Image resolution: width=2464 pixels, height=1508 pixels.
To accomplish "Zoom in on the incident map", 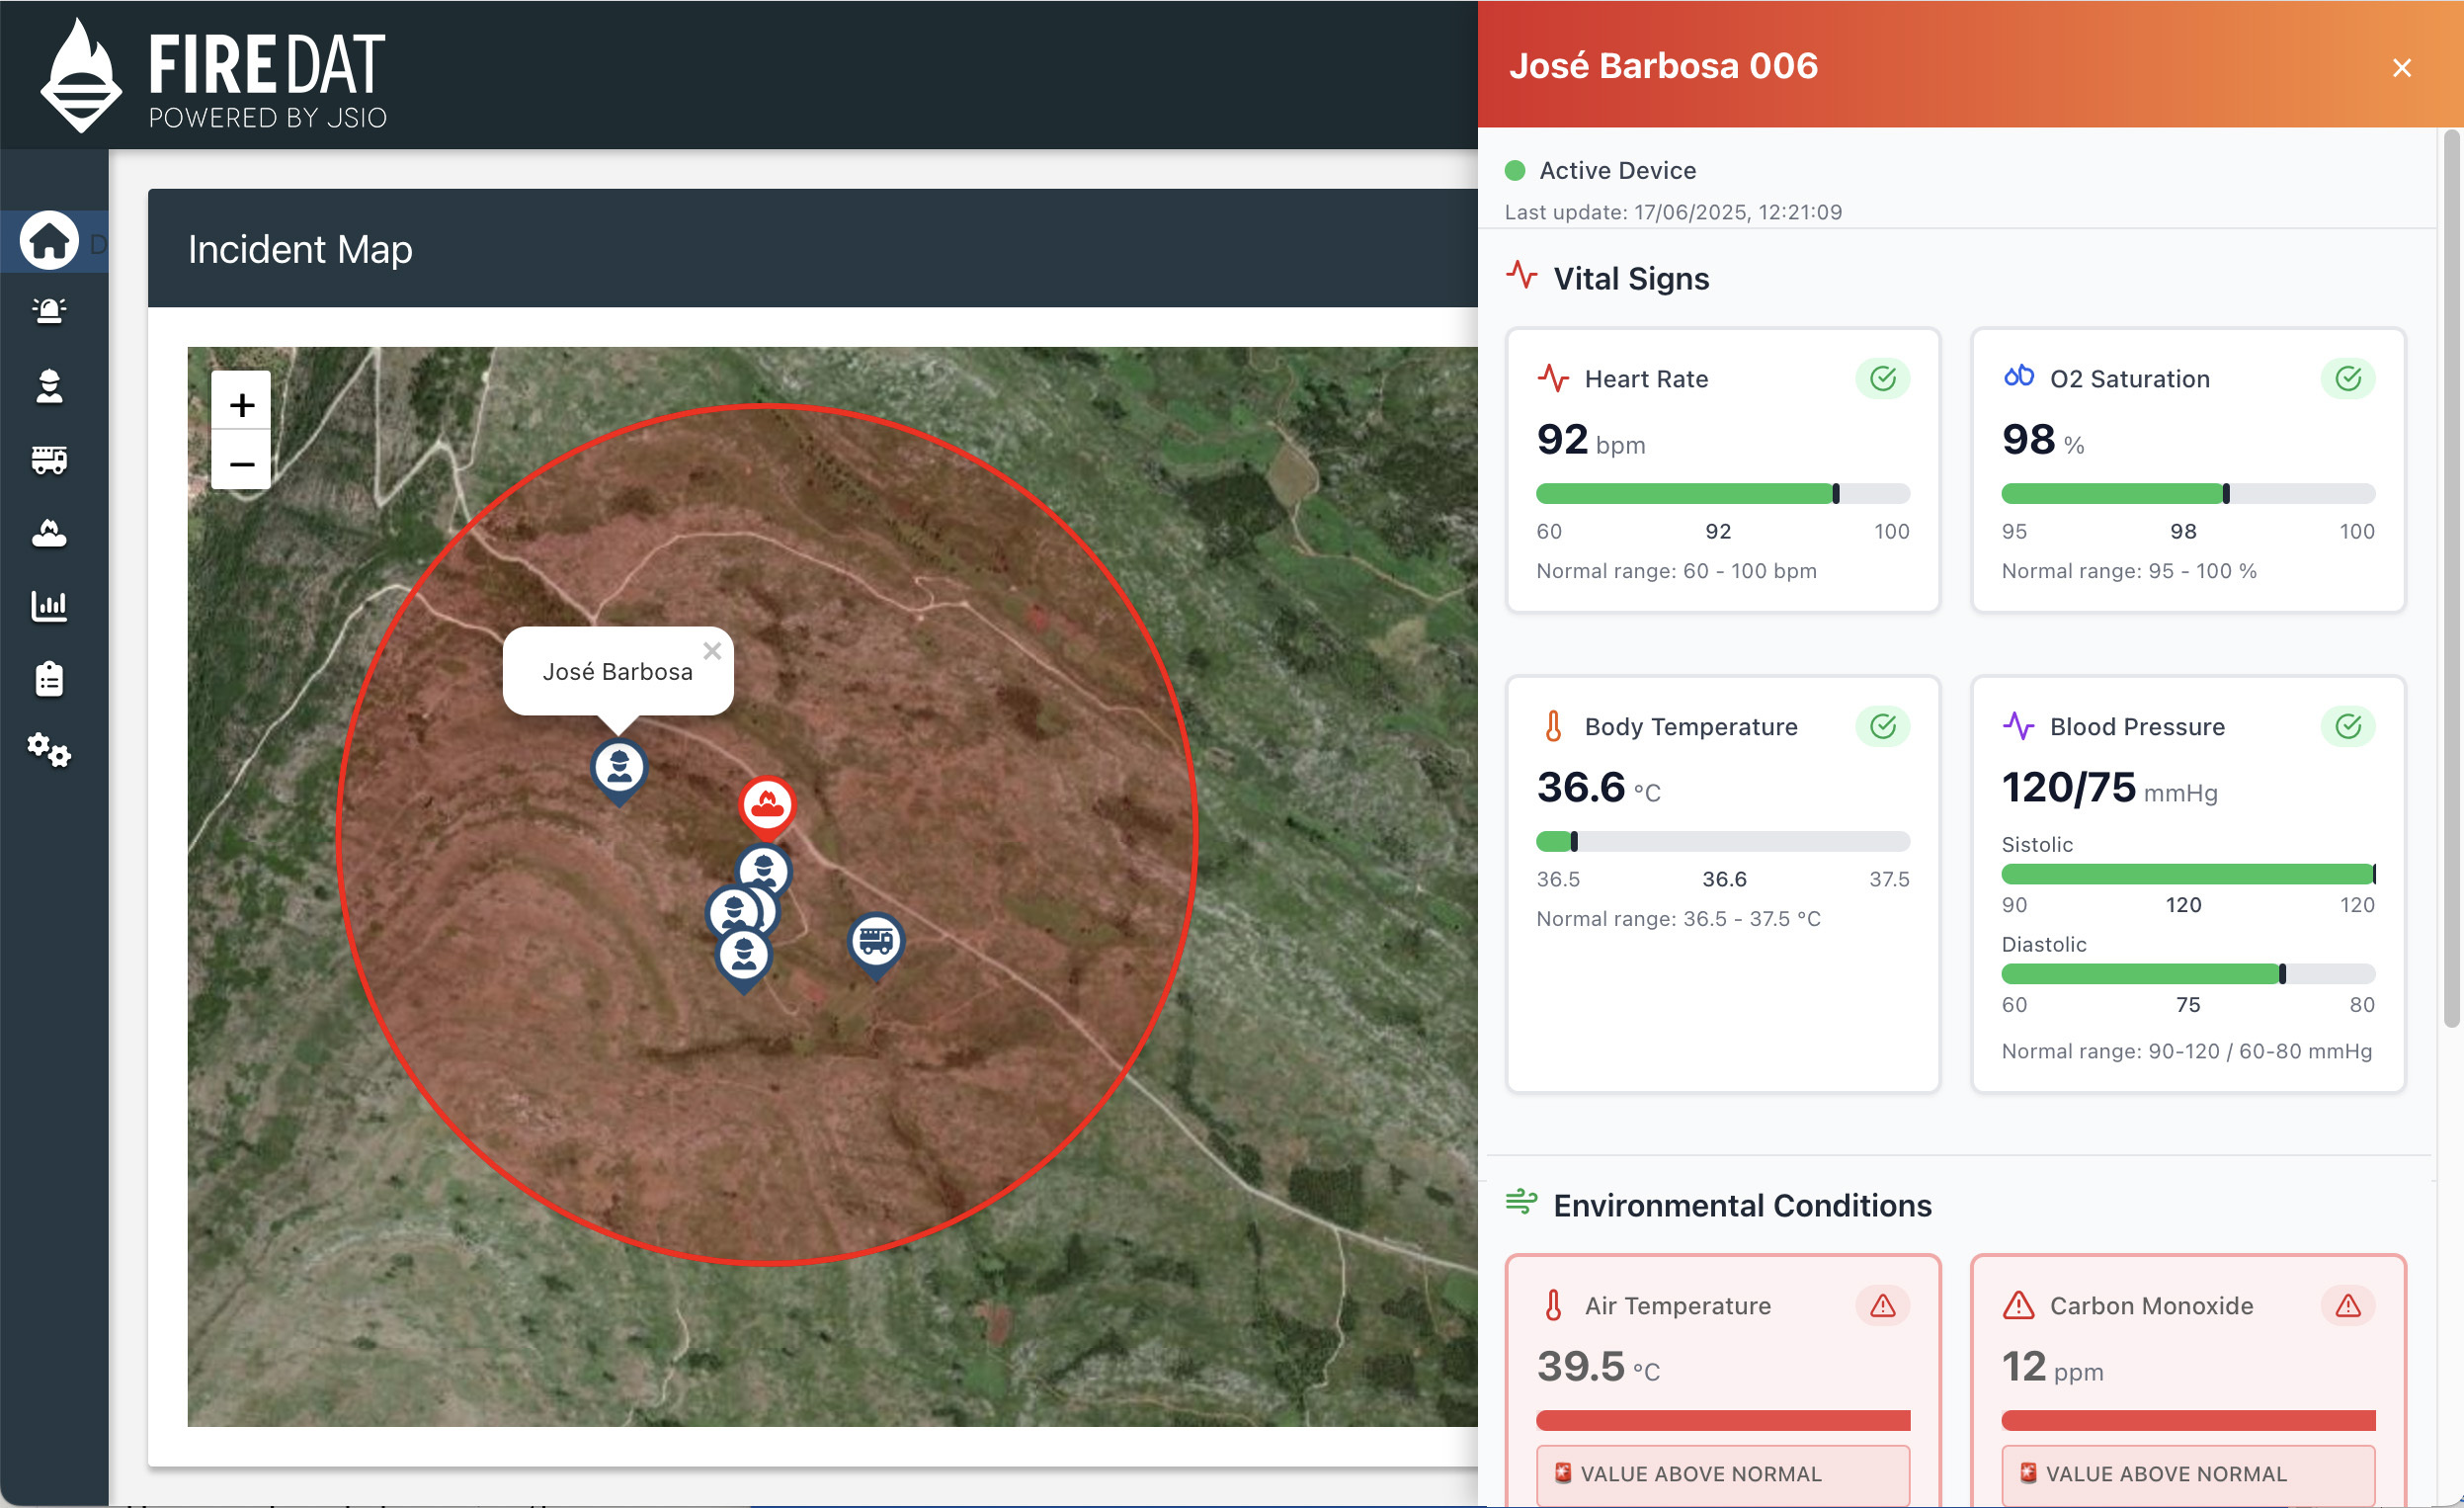I will [x=241, y=404].
